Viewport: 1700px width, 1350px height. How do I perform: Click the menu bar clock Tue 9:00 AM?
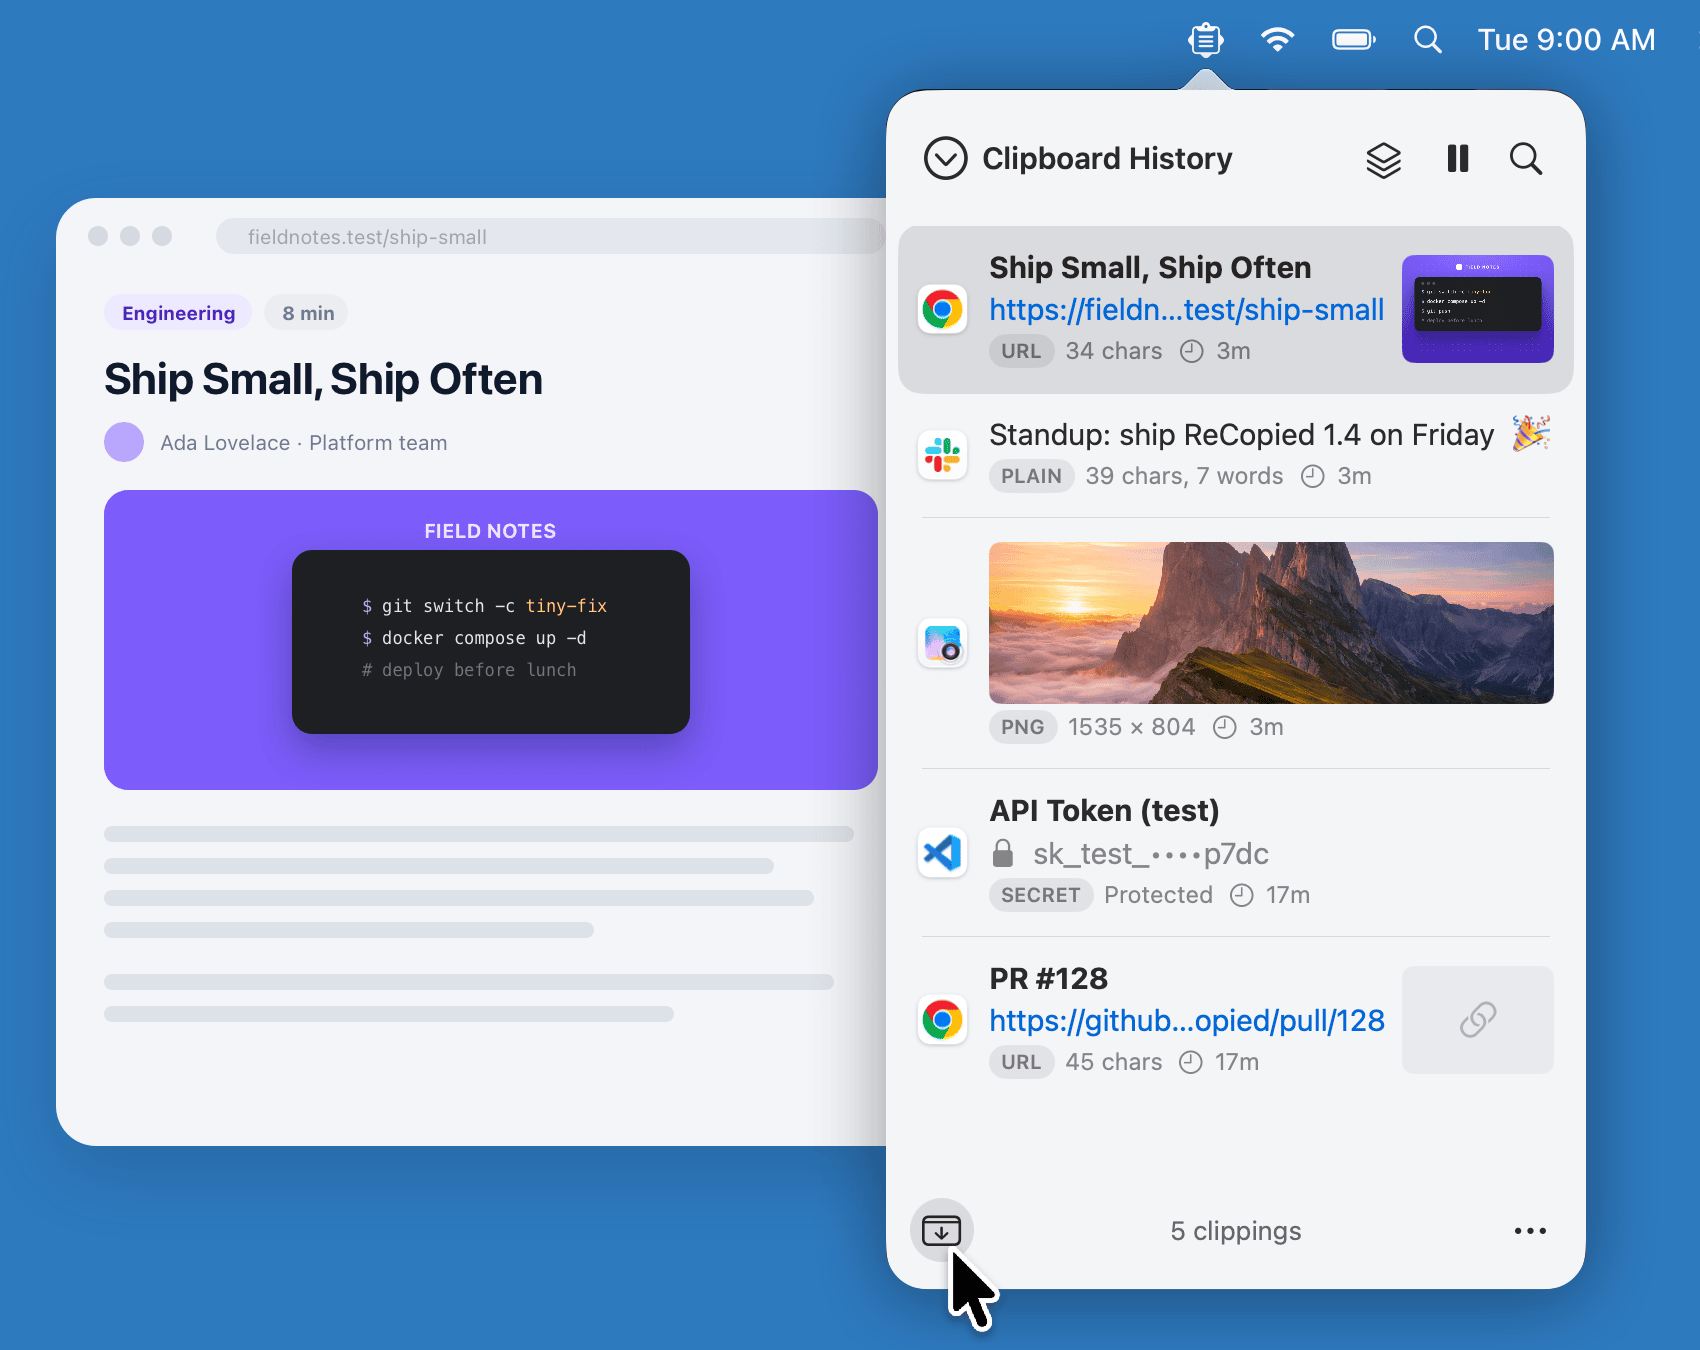pyautogui.click(x=1567, y=40)
